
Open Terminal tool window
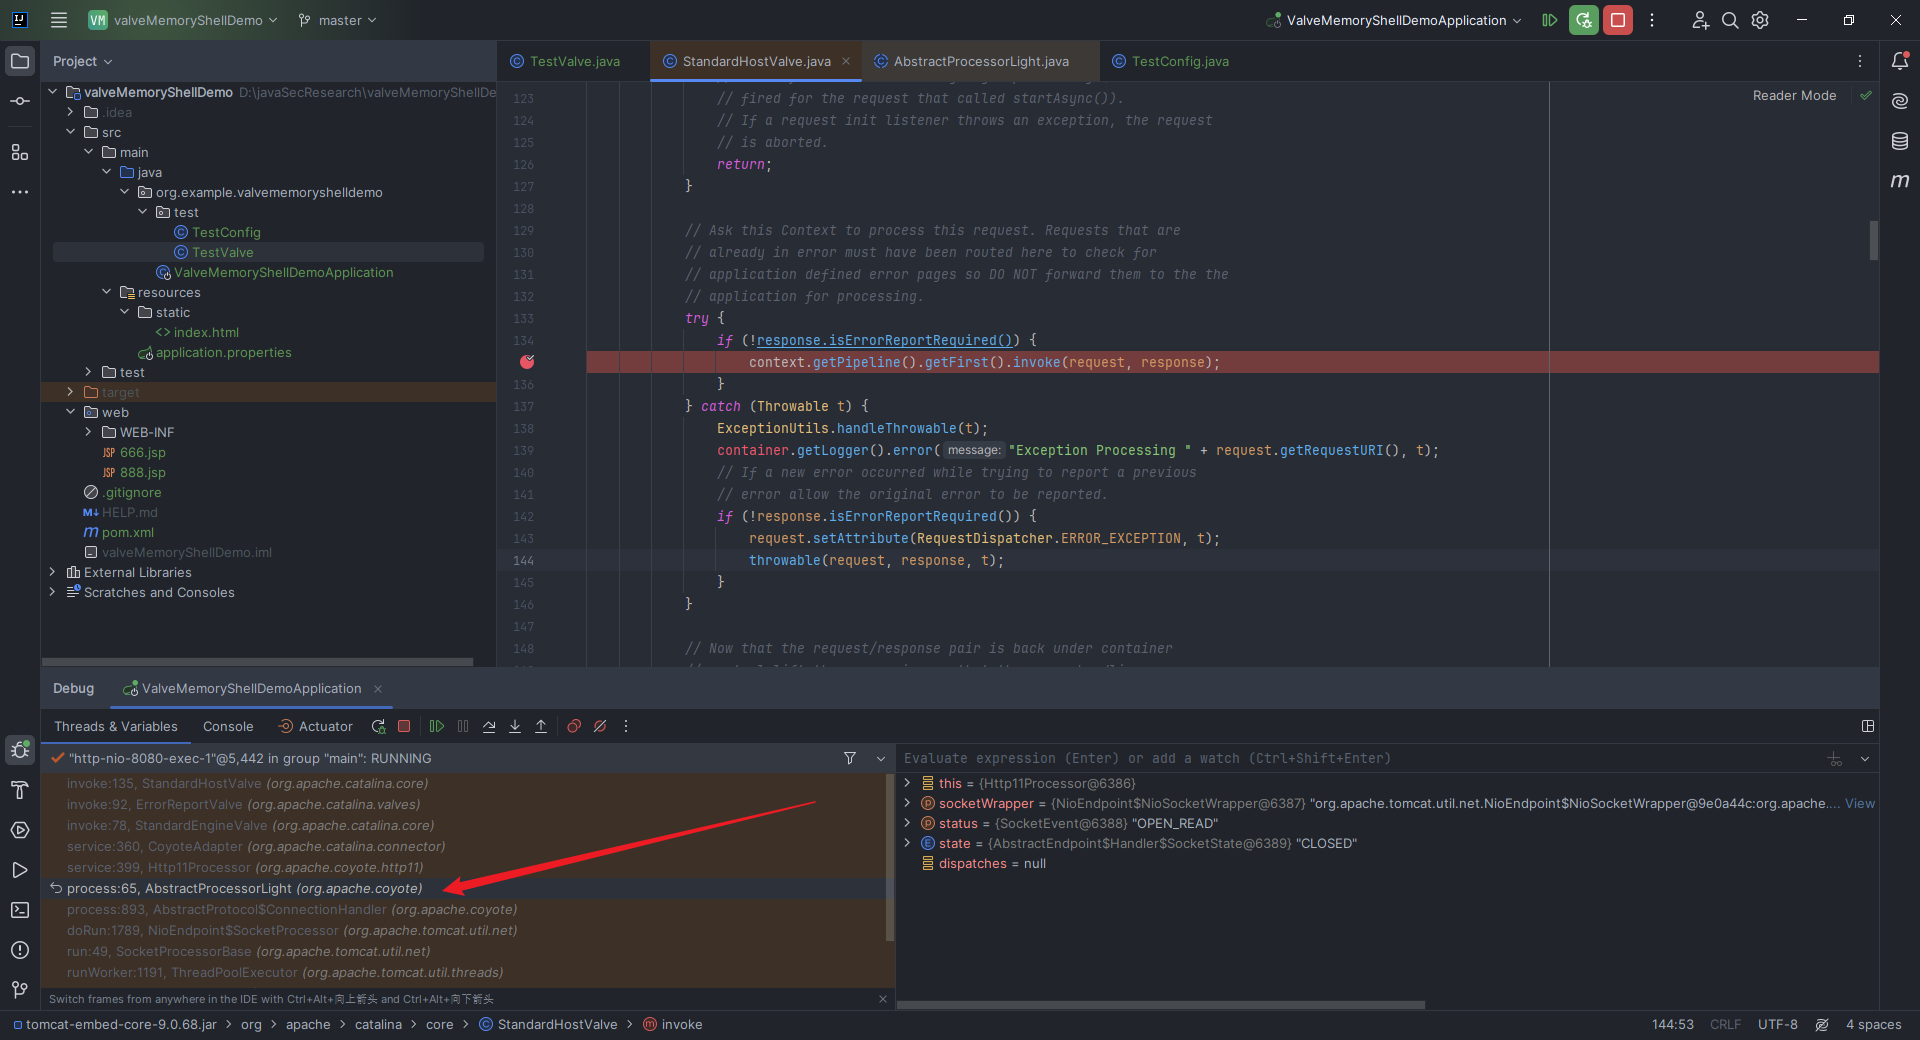point(20,910)
